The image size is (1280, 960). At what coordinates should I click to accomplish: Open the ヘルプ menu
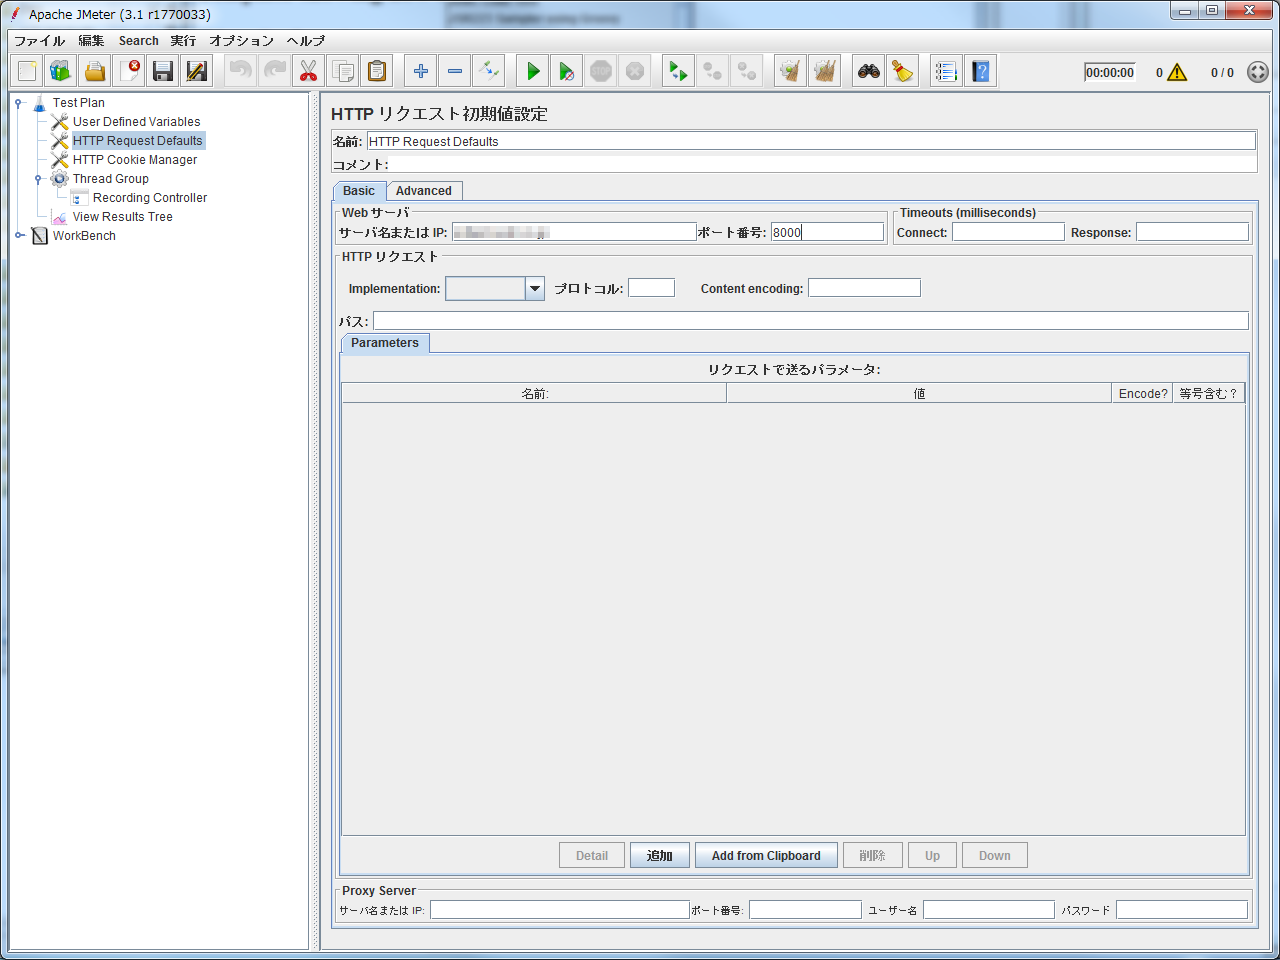pyautogui.click(x=305, y=41)
